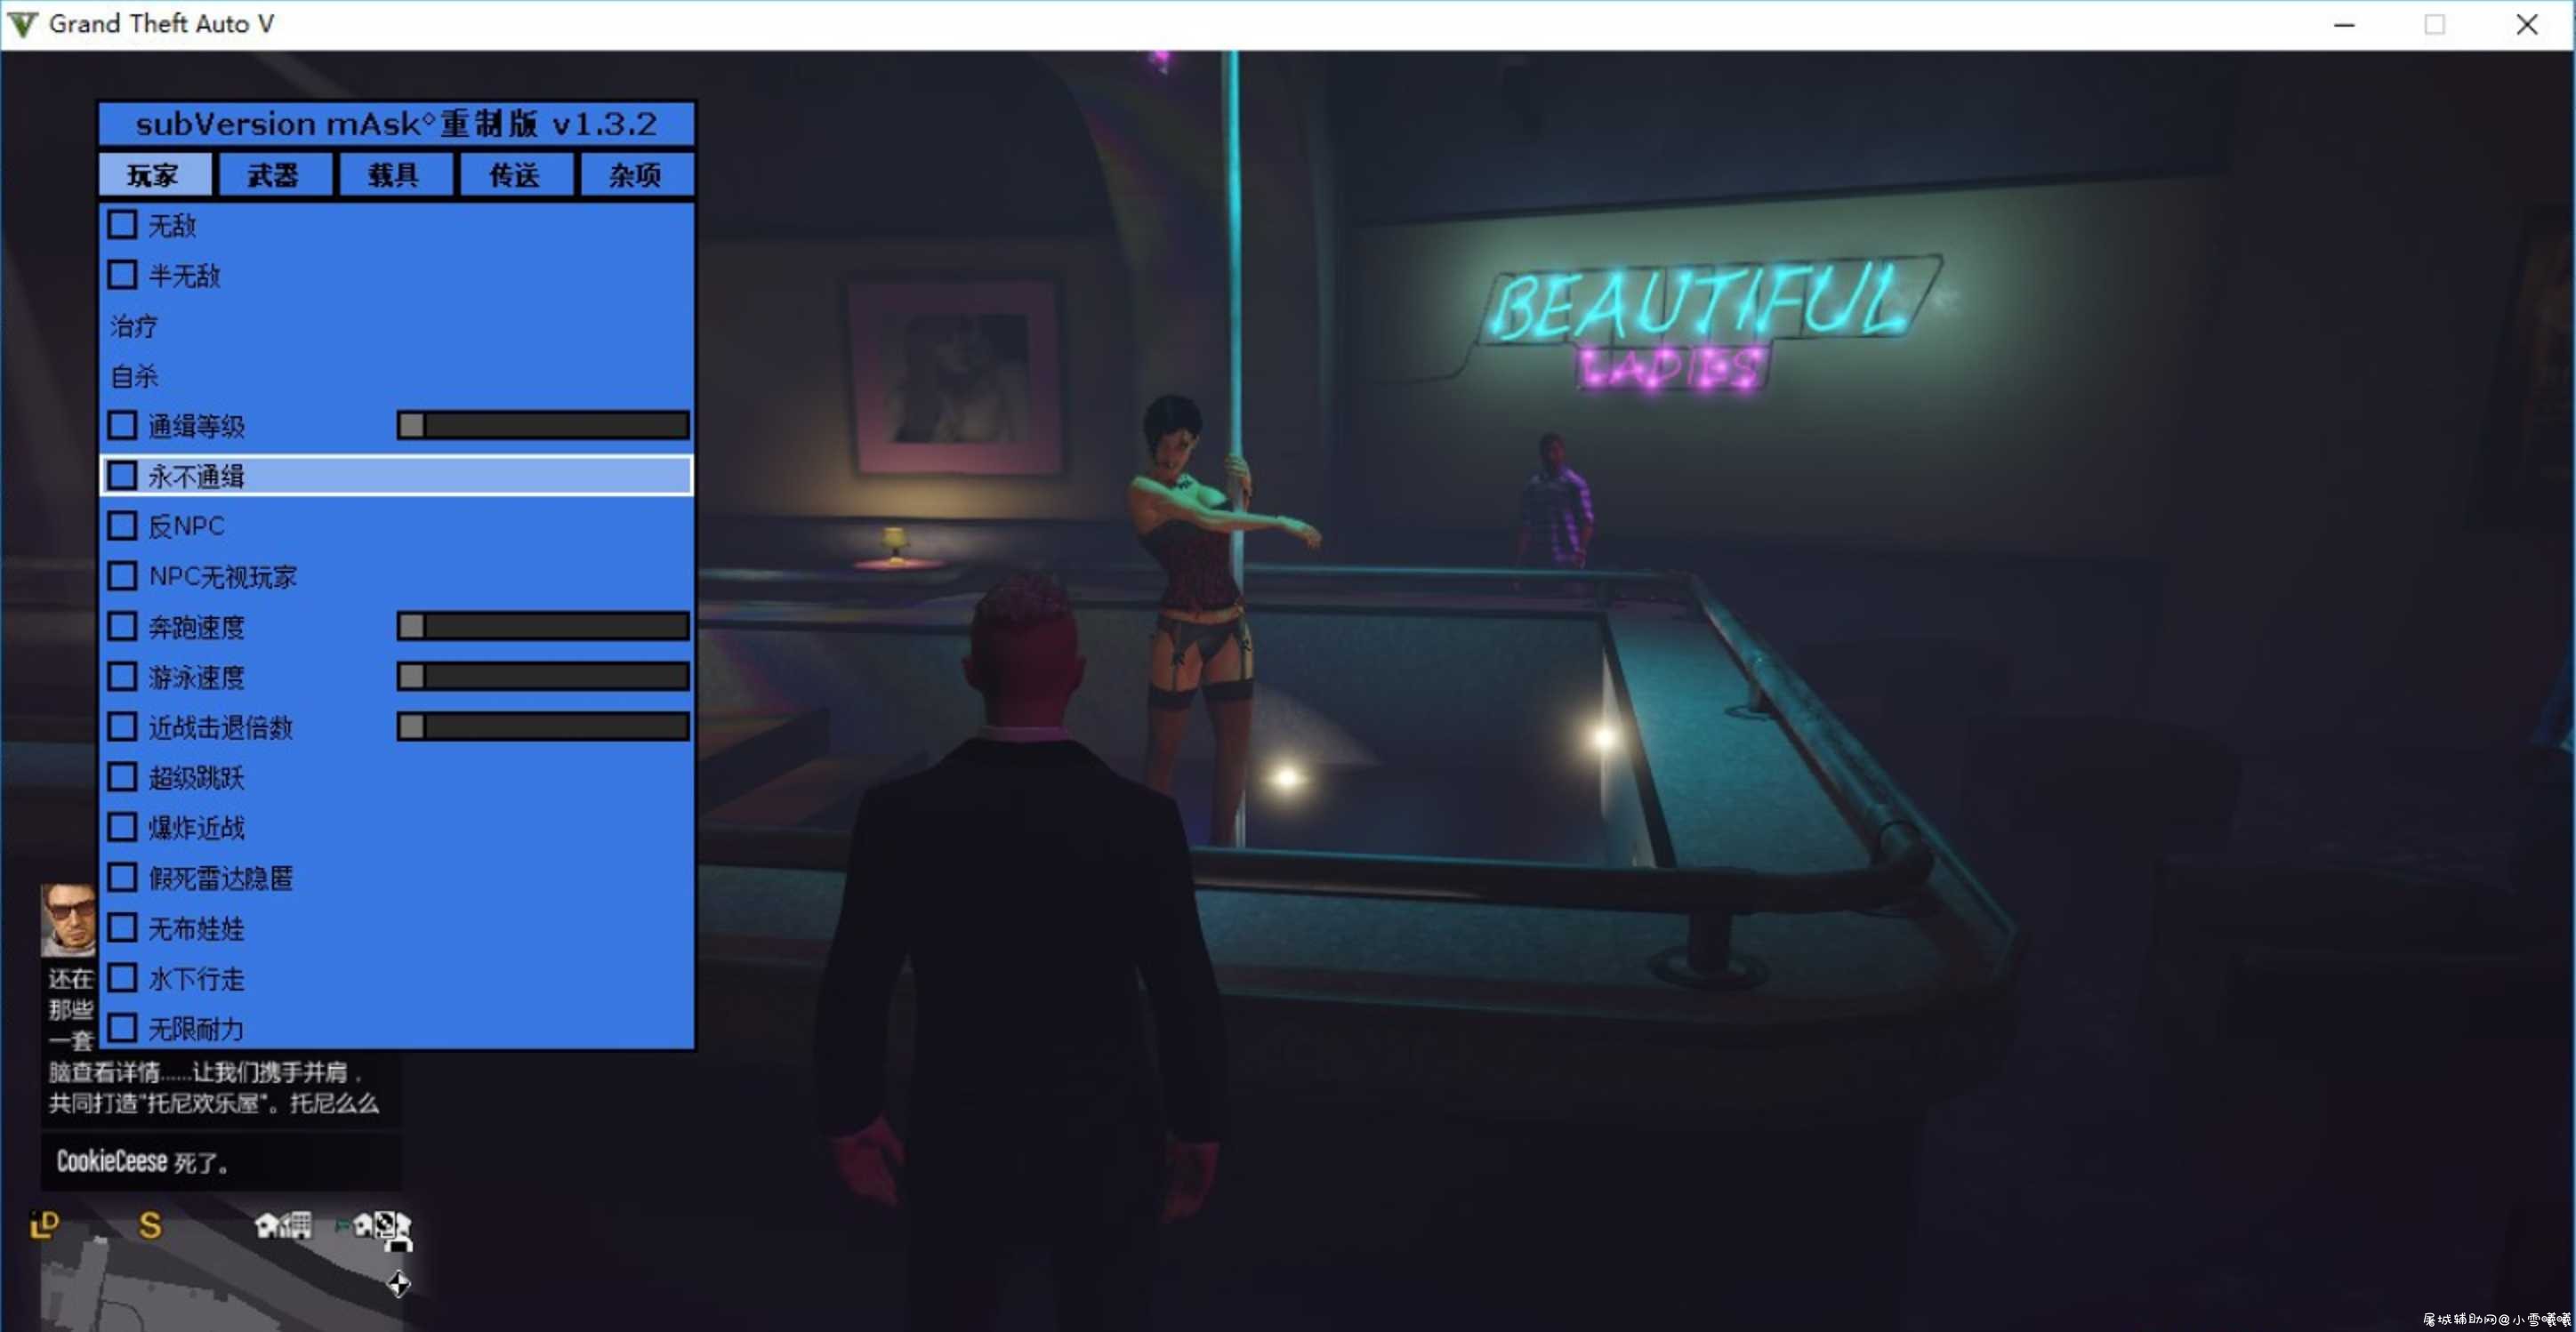
Task: Click the 自杀 option
Action: (x=134, y=376)
